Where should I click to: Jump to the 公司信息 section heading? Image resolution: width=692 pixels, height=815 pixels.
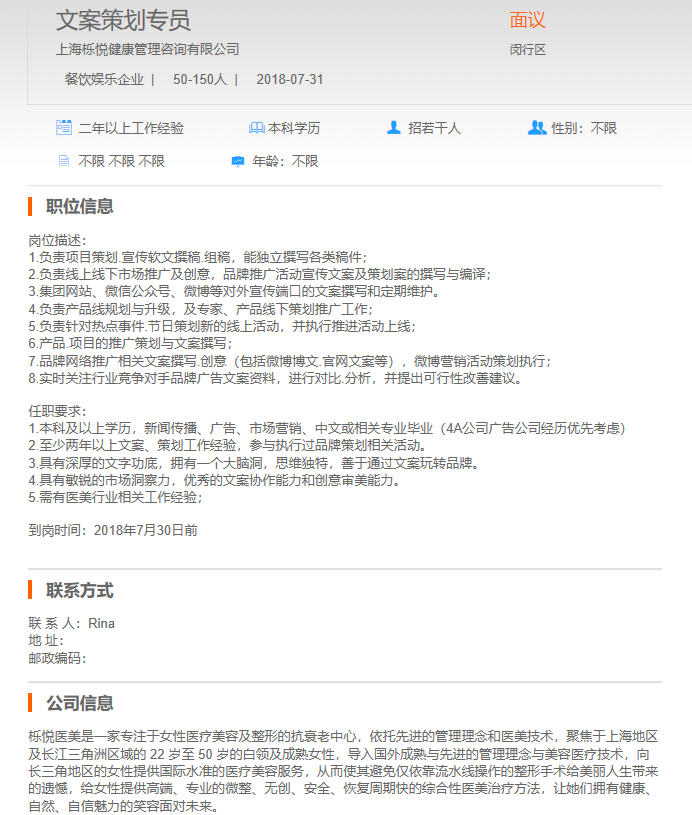click(x=80, y=703)
